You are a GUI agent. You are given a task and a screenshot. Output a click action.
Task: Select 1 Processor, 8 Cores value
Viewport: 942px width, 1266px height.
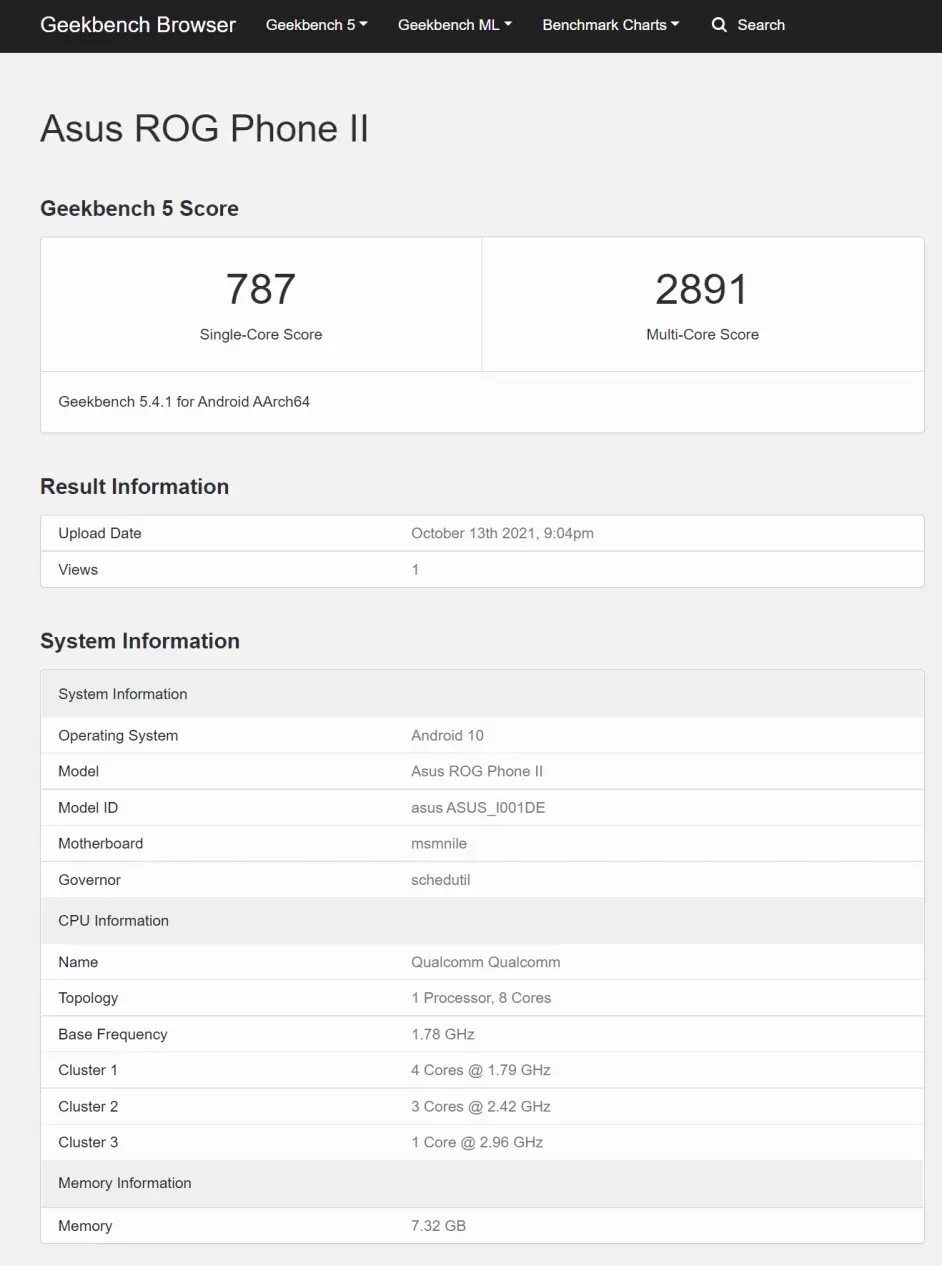(481, 998)
